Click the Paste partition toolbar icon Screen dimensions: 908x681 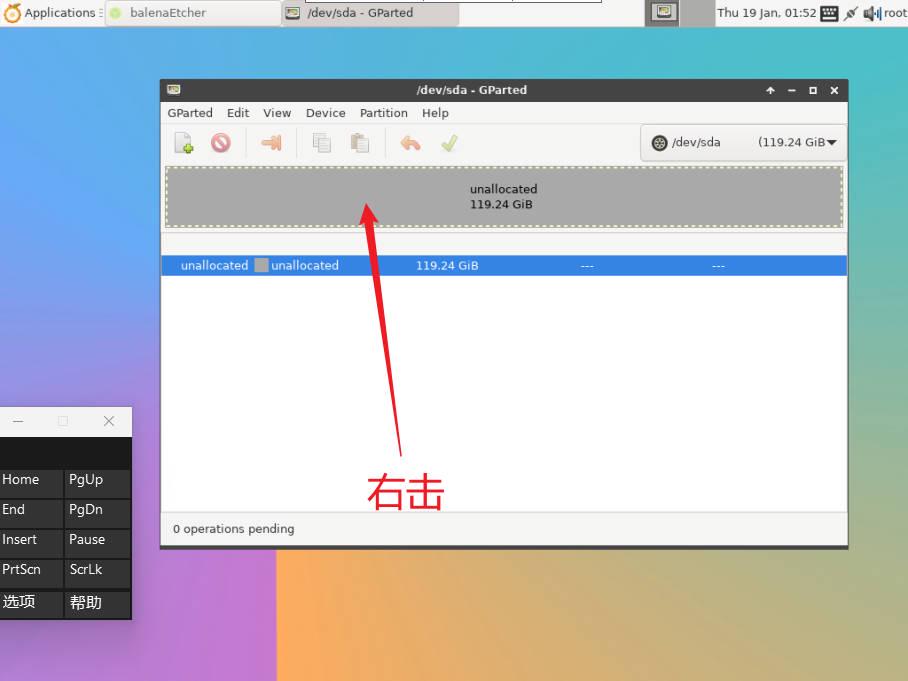pyautogui.click(x=360, y=142)
